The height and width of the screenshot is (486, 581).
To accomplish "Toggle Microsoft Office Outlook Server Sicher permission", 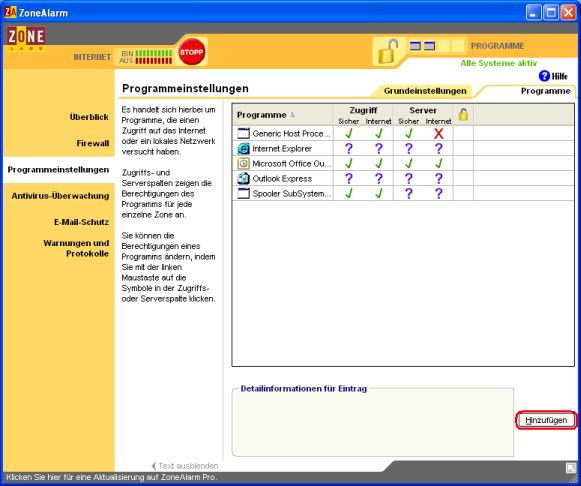I will pyautogui.click(x=409, y=163).
